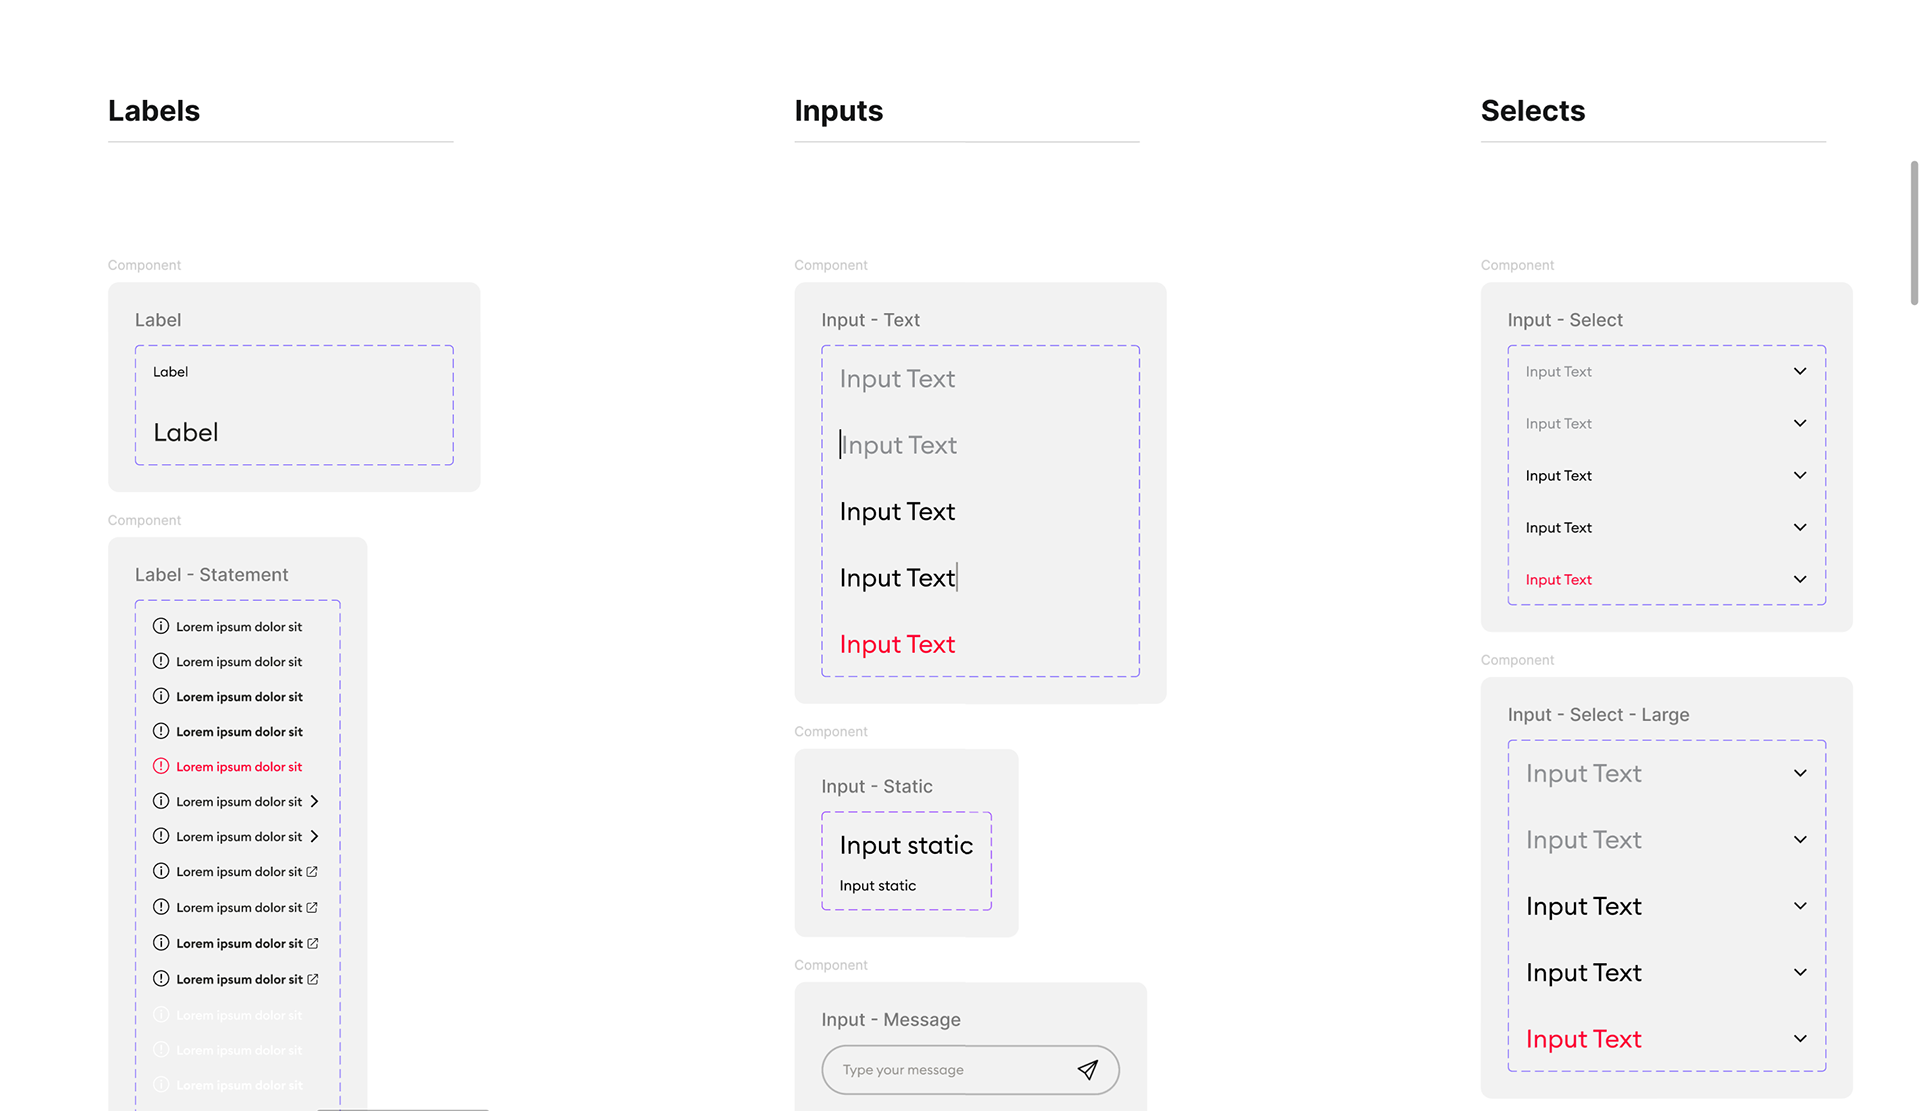Click the first placeholder Input Text field in Input - Text
The width and height of the screenshot is (1920, 1111).
click(897, 379)
